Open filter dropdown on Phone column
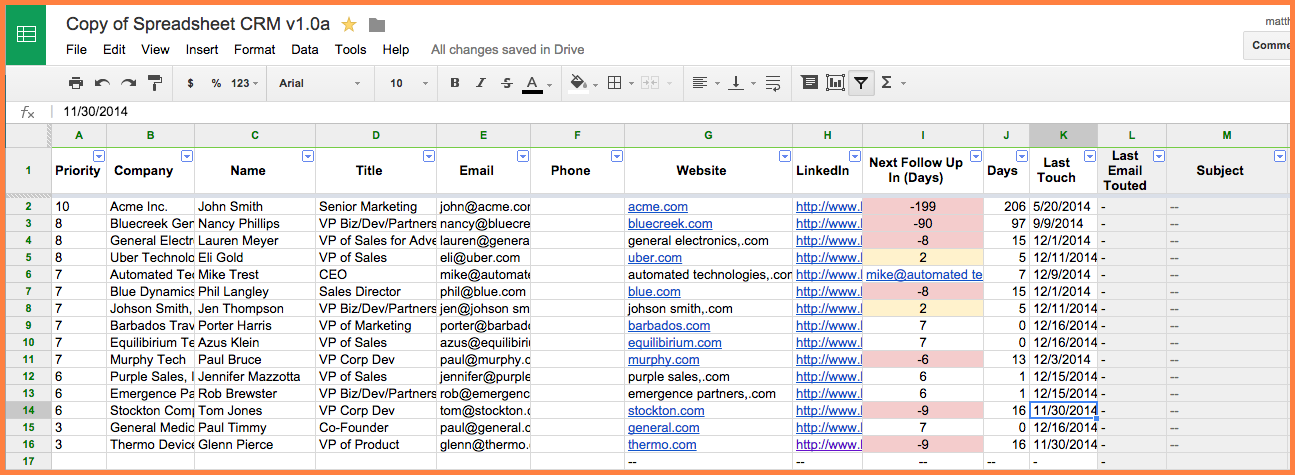Viewport: 1295px width, 475px height. tap(616, 156)
